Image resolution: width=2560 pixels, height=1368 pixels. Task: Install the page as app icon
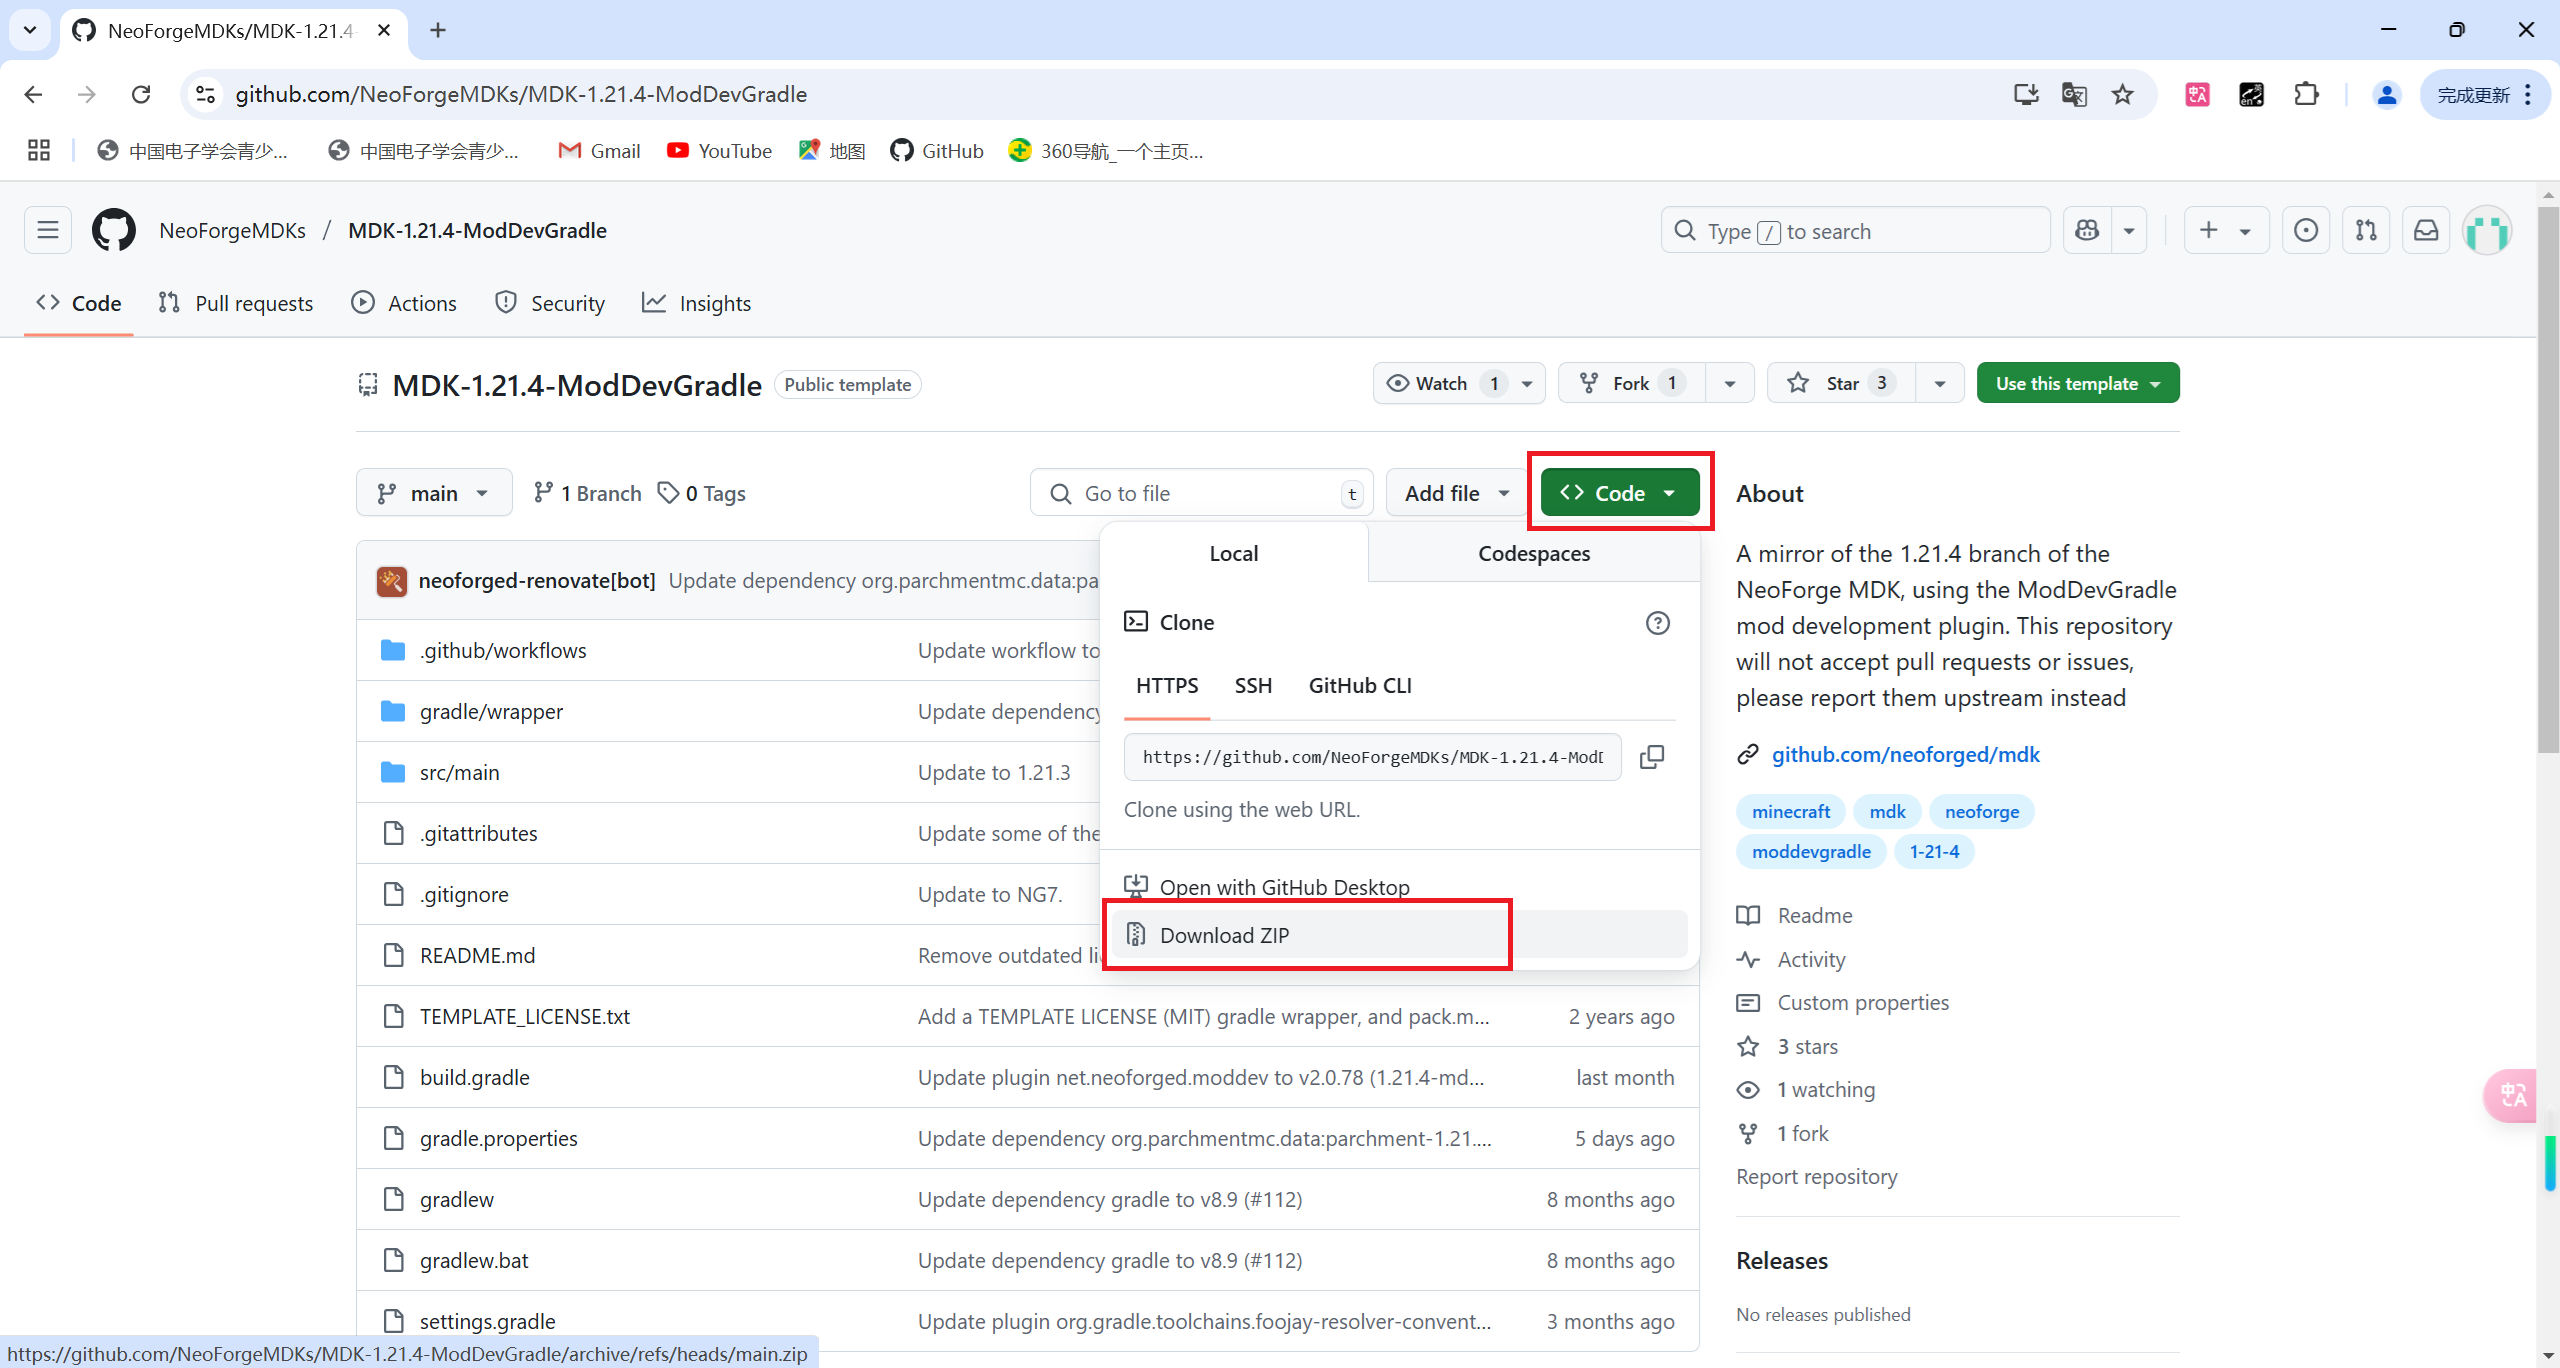pos(2026,94)
